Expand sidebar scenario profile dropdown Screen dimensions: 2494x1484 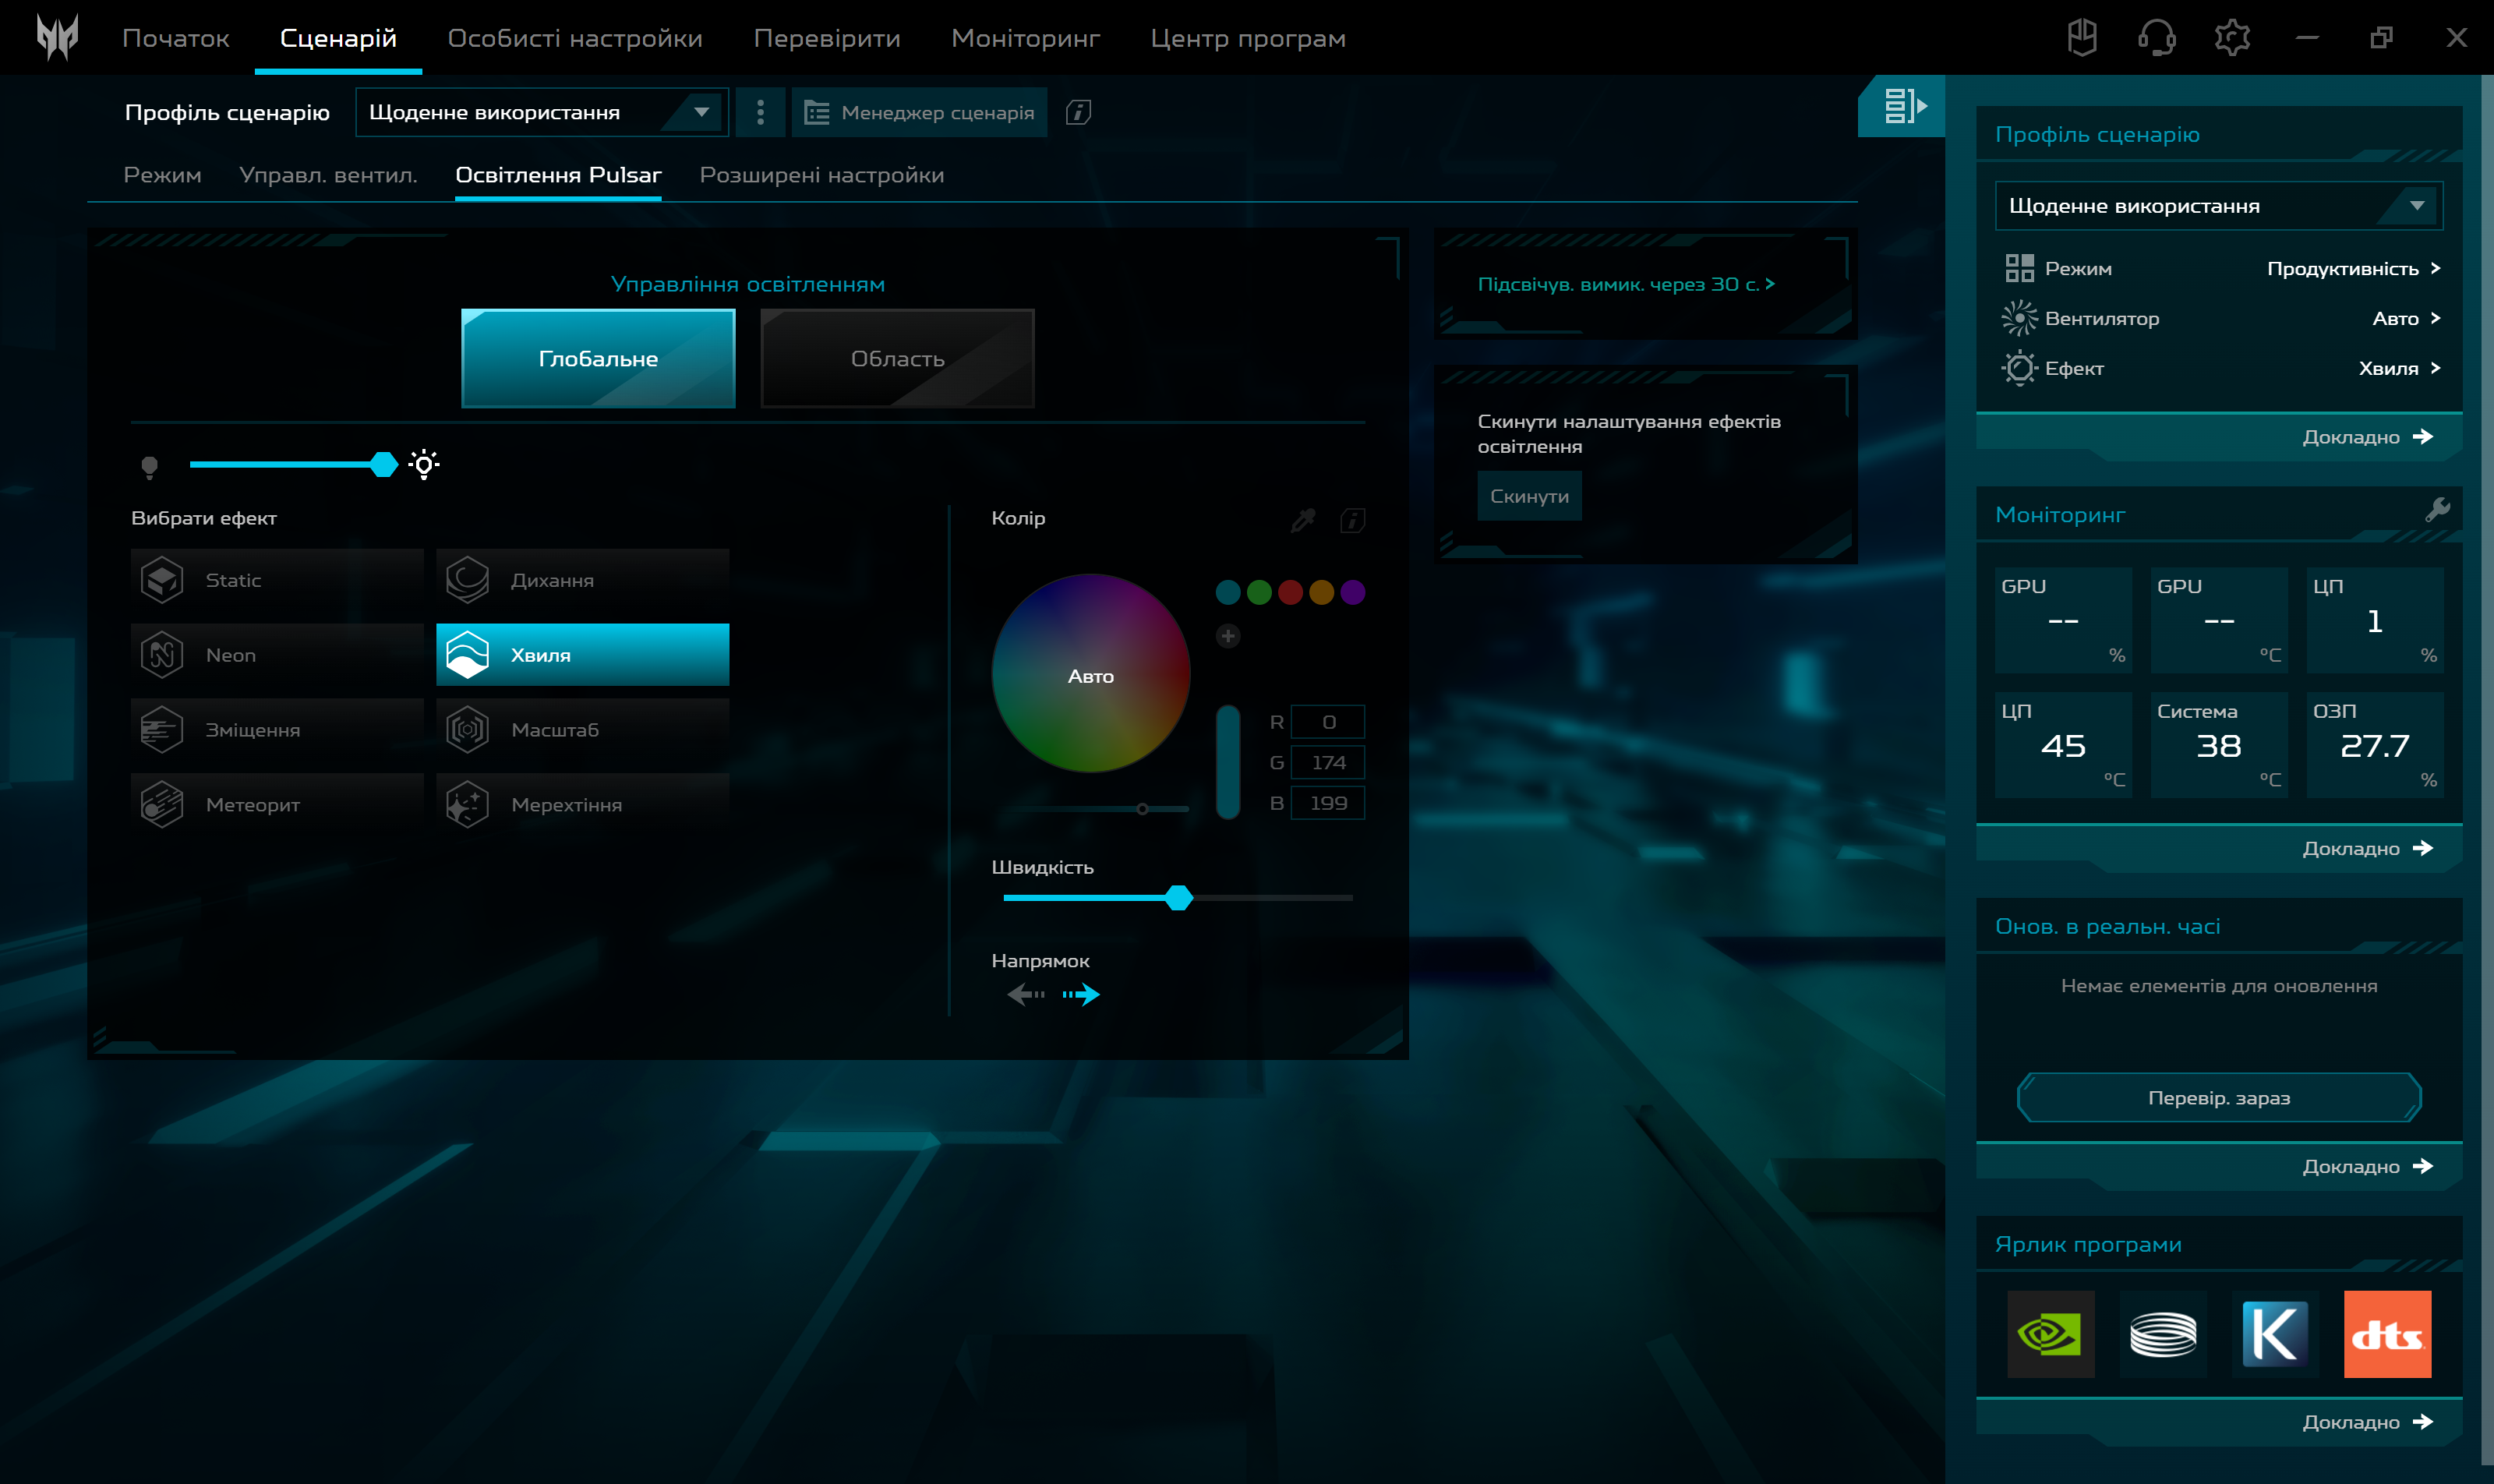coord(2218,206)
